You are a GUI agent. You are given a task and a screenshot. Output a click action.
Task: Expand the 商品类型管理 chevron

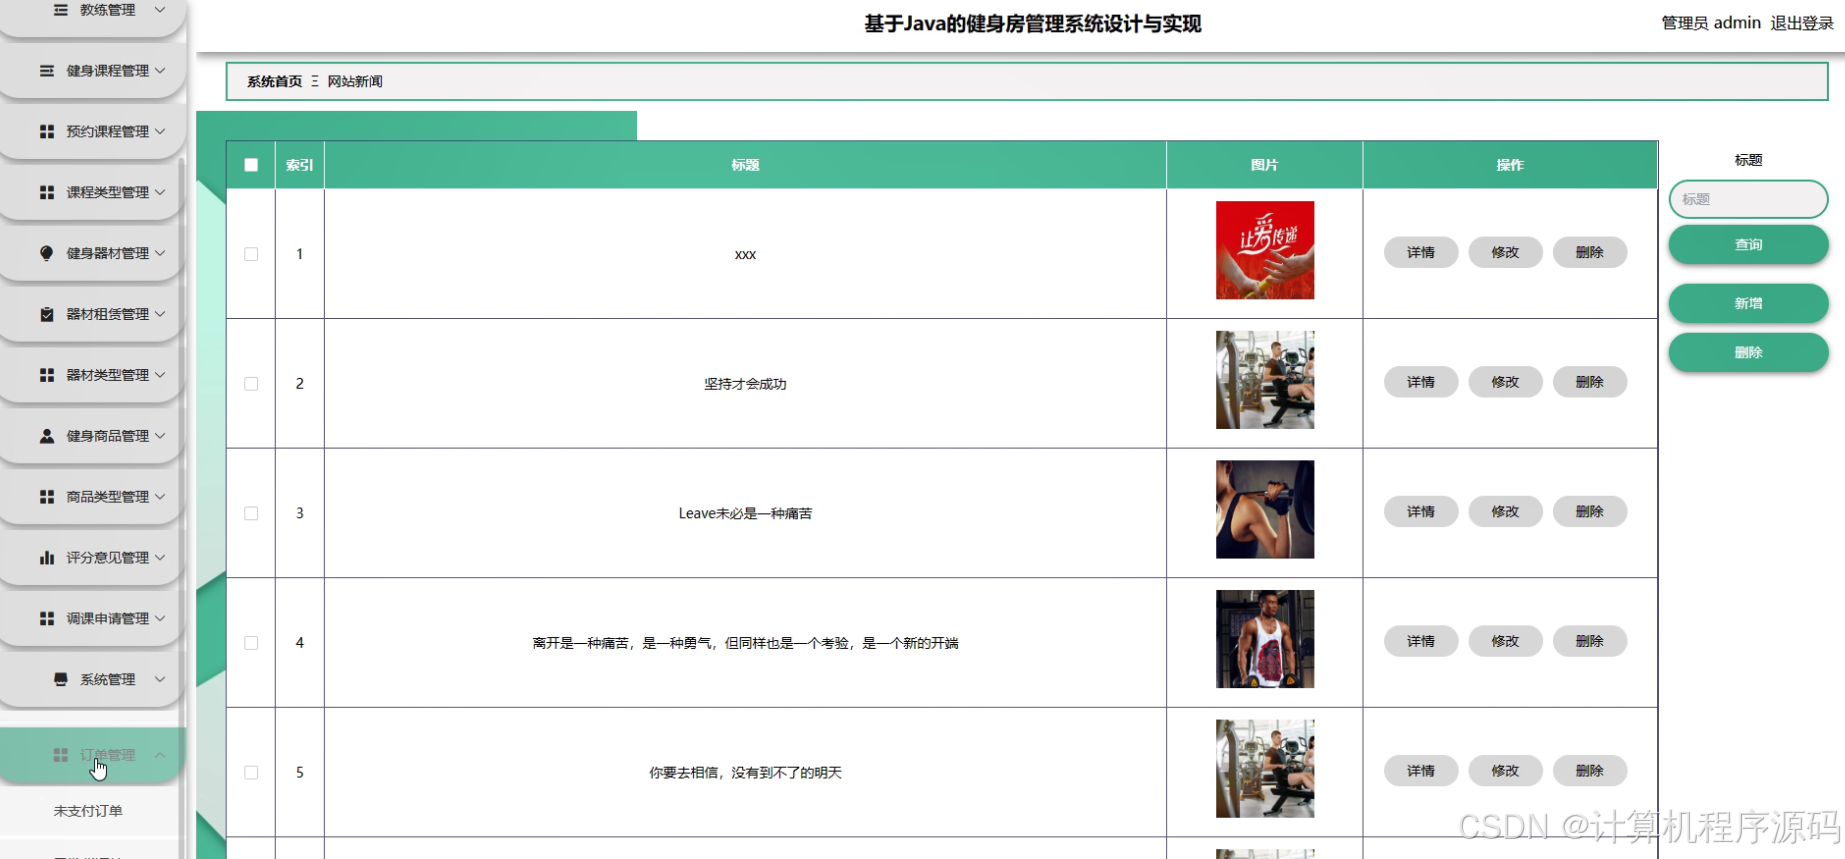160,497
